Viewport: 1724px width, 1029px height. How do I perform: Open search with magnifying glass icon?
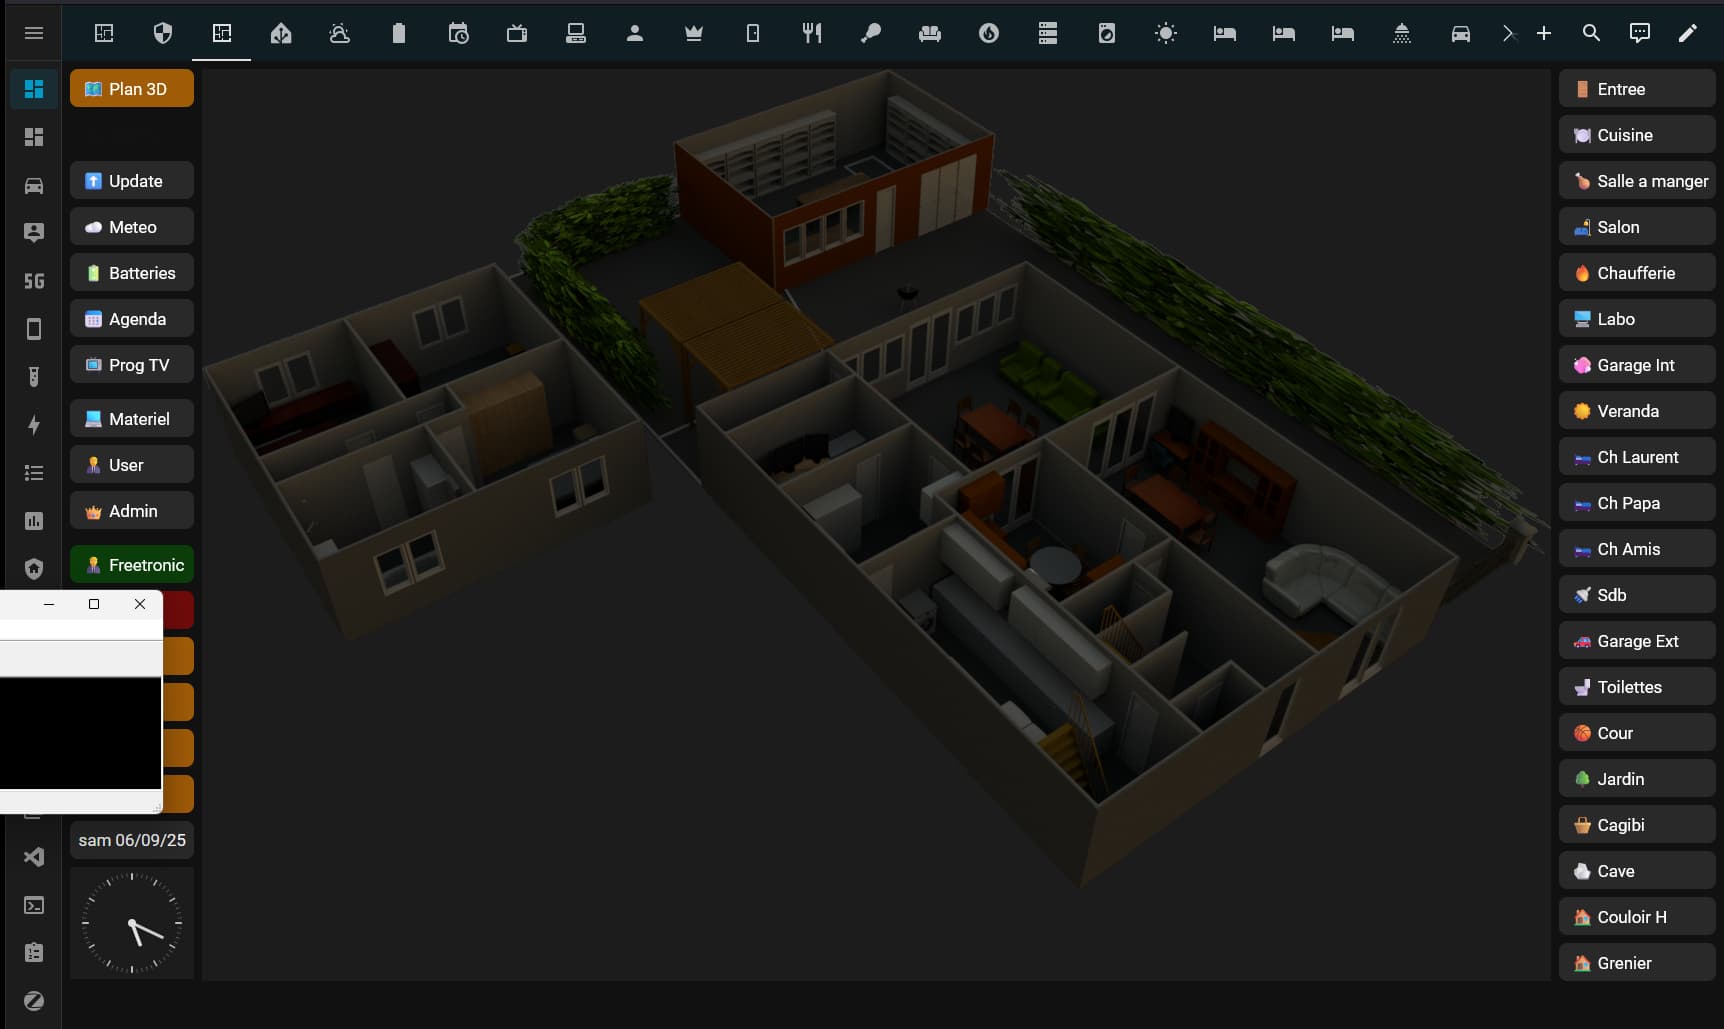point(1591,33)
